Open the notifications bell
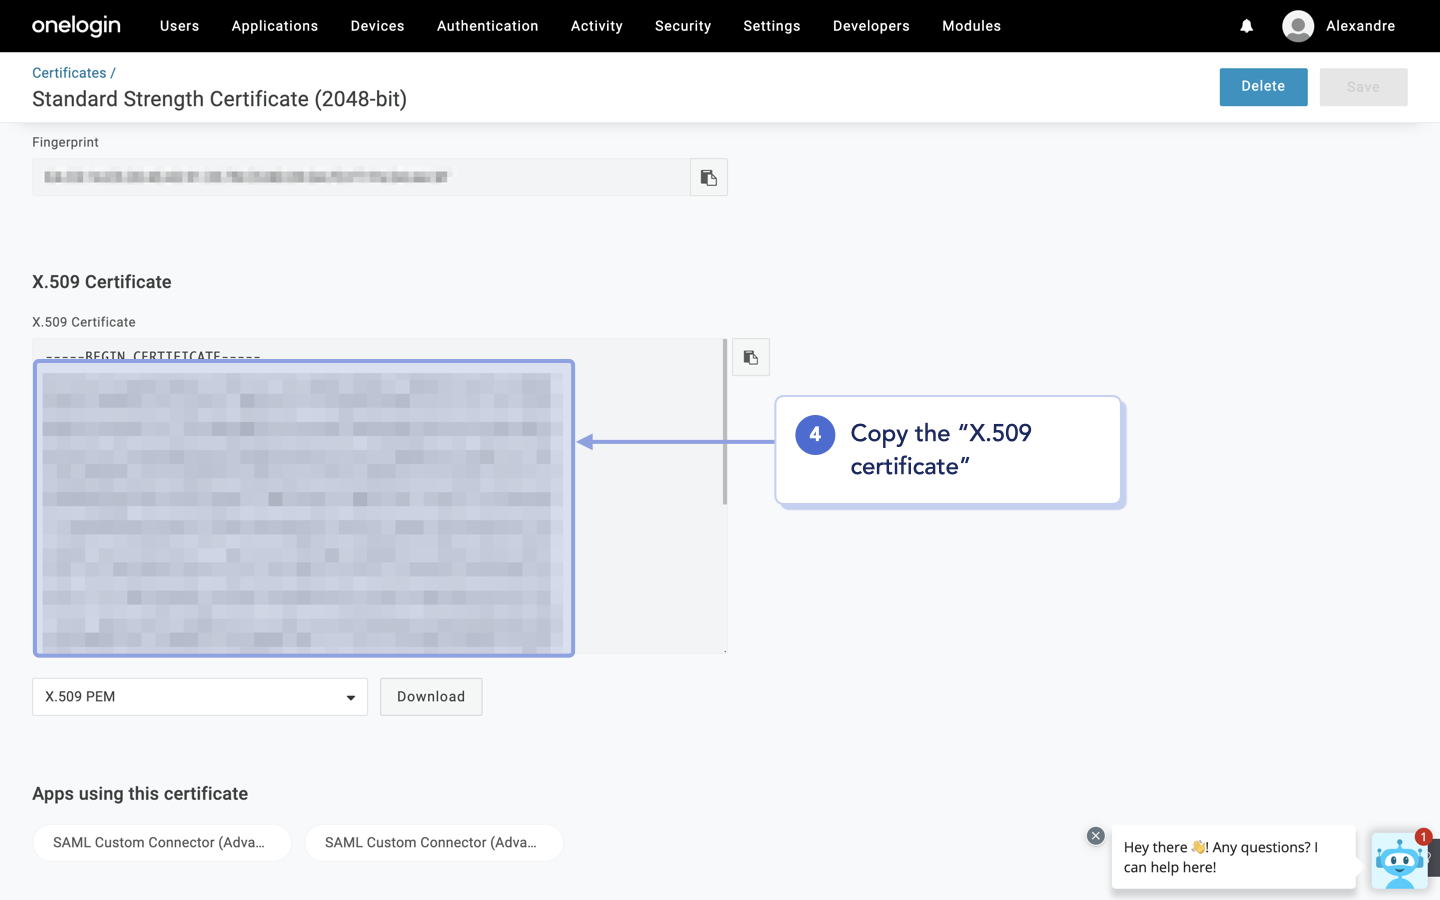Screen dimensions: 1440x900 coord(1246,26)
